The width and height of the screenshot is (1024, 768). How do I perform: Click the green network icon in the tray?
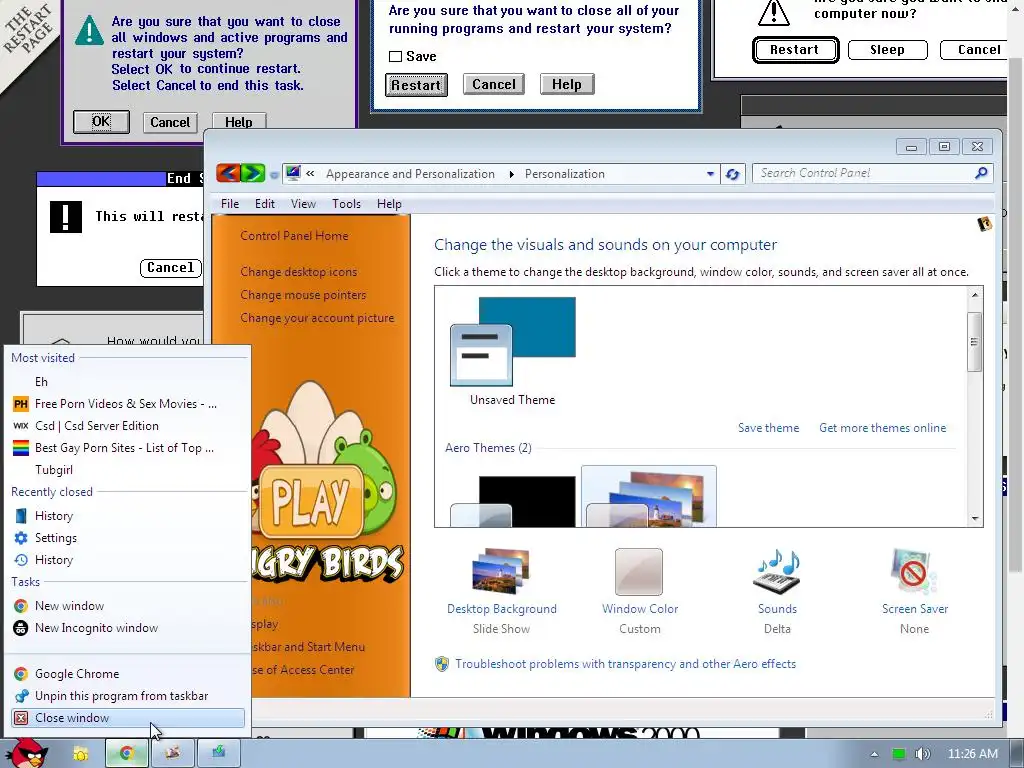899,754
